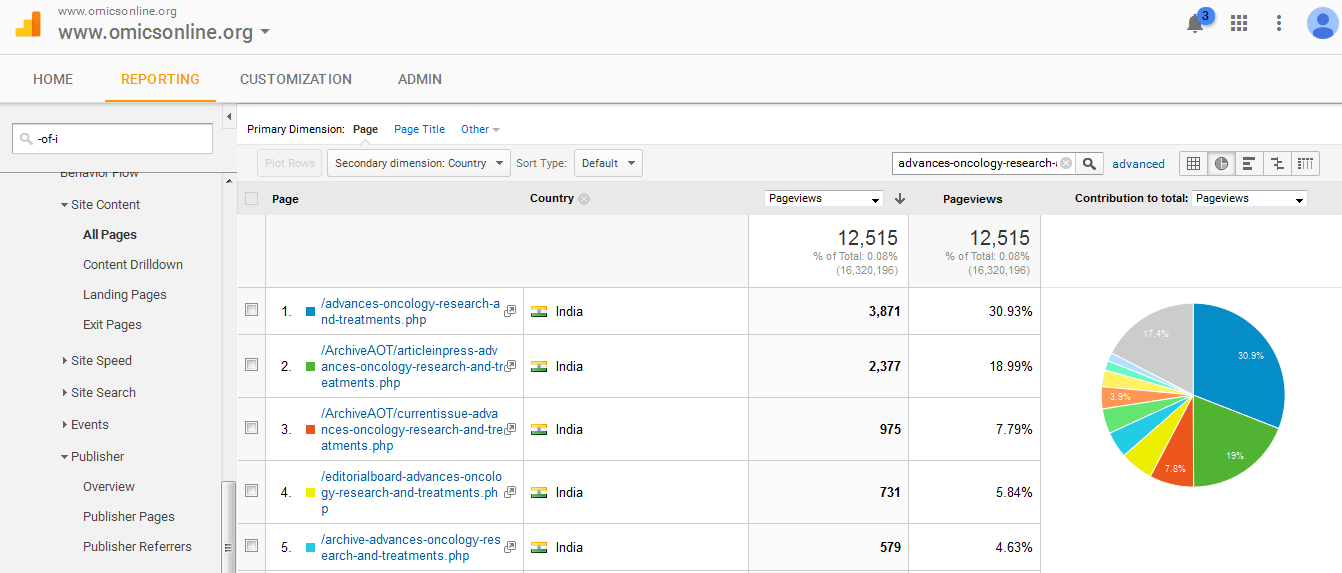1342x573 pixels.
Task: Check the row 2 articleinpress checkbox
Action: (x=251, y=364)
